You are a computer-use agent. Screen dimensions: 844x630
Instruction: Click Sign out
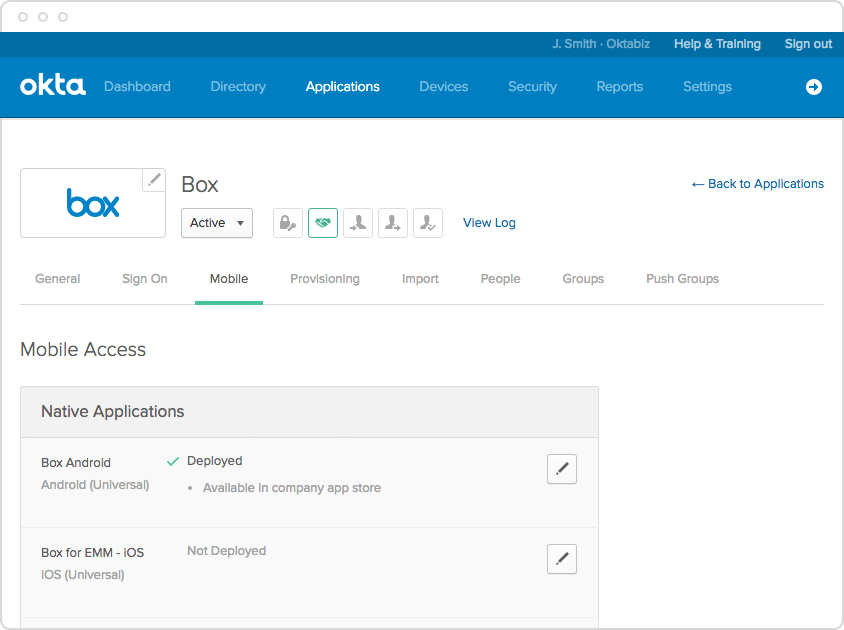click(808, 44)
